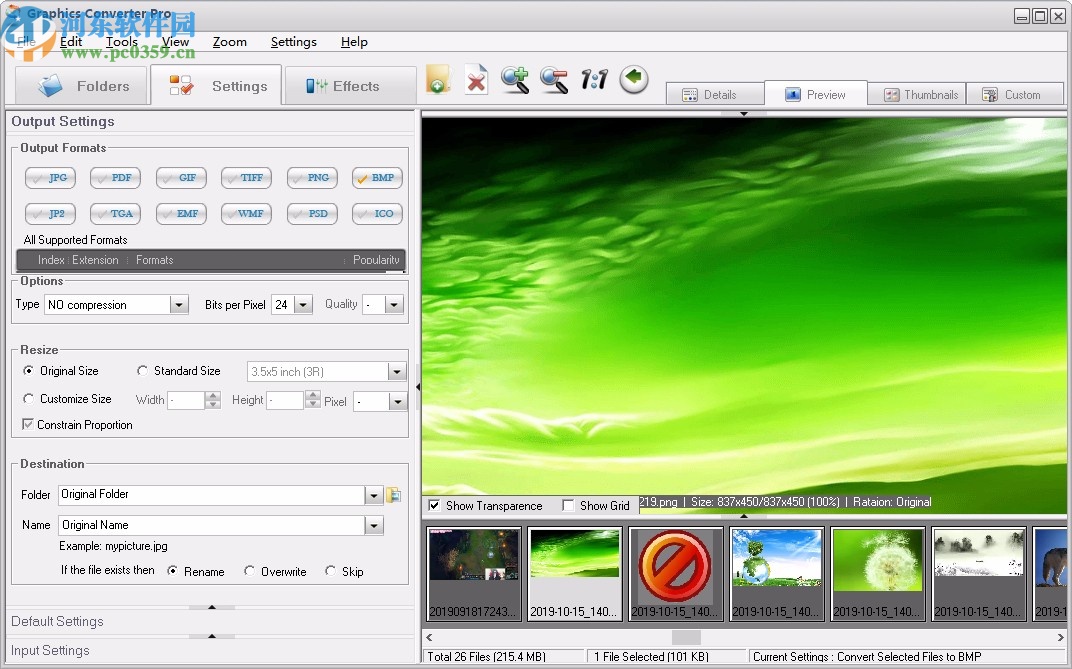This screenshot has width=1072, height=669.
Task: Click the remove file toolbar icon
Action: [476, 79]
